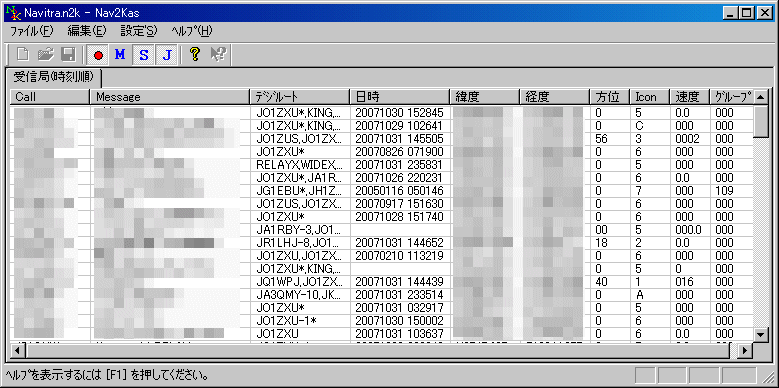Select the row dated 20071031 103637

pos(382,333)
